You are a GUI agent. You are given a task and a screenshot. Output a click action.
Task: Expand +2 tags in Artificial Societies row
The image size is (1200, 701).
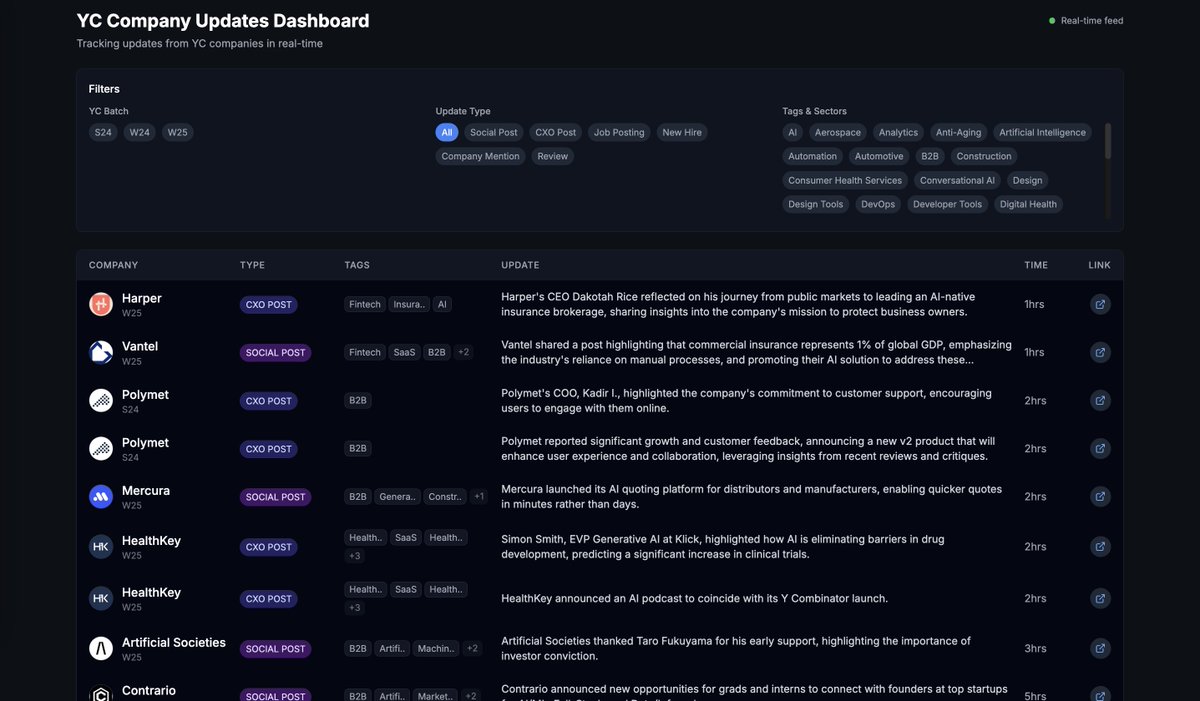[x=472, y=648]
